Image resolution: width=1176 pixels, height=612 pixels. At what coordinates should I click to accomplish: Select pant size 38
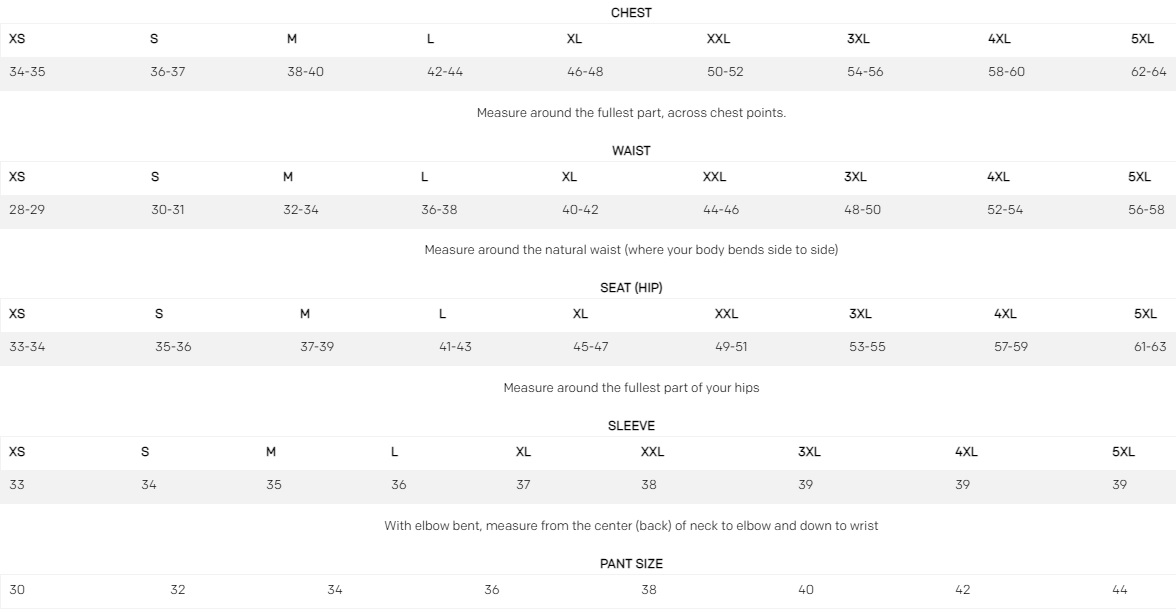(x=649, y=590)
